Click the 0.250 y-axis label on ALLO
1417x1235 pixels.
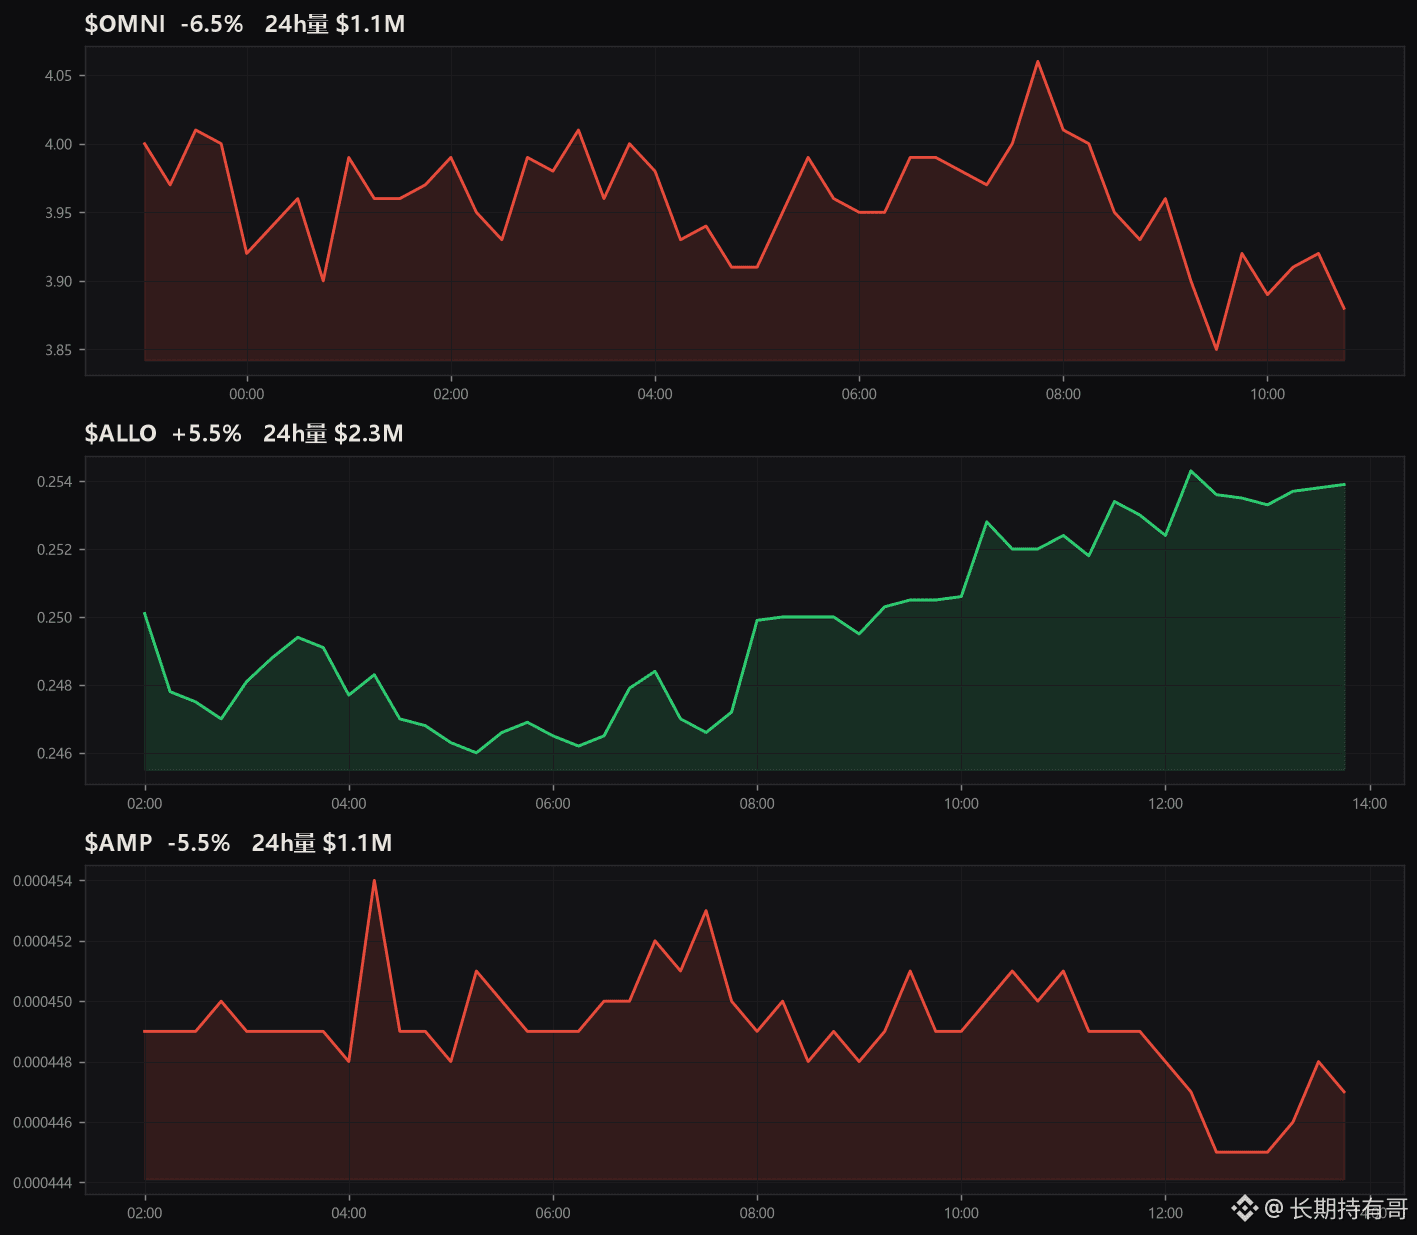click(x=55, y=618)
